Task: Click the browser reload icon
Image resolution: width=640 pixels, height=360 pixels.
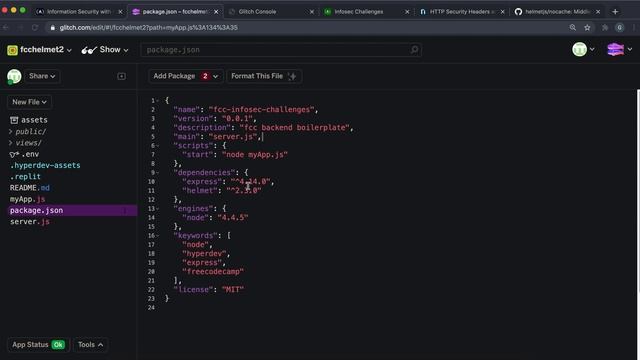Action: [35, 27]
